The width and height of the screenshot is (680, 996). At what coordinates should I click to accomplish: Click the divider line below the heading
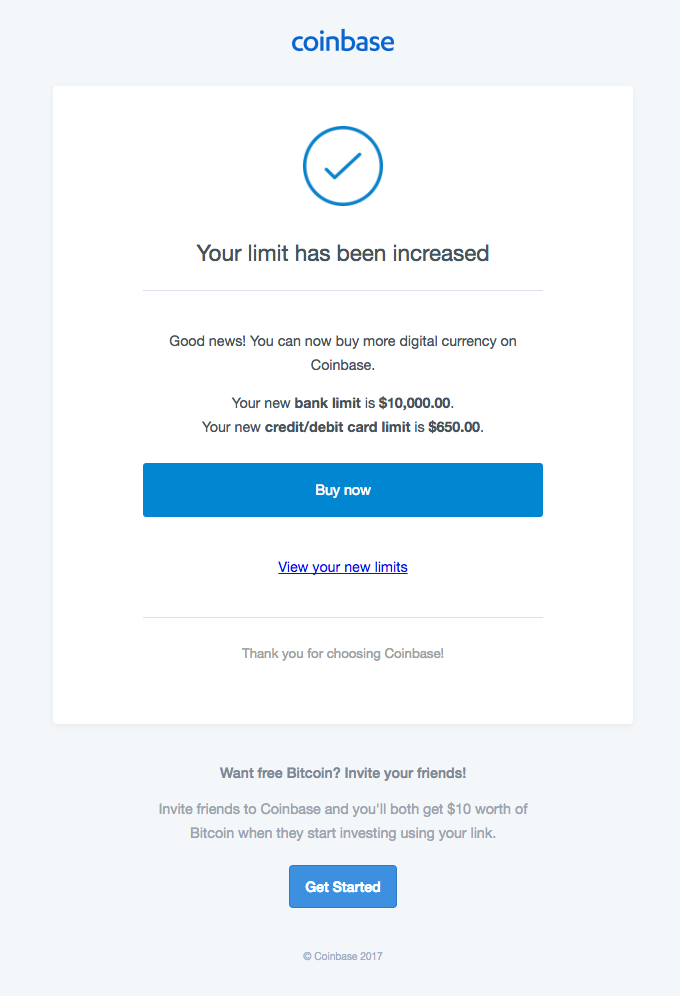[x=343, y=291]
